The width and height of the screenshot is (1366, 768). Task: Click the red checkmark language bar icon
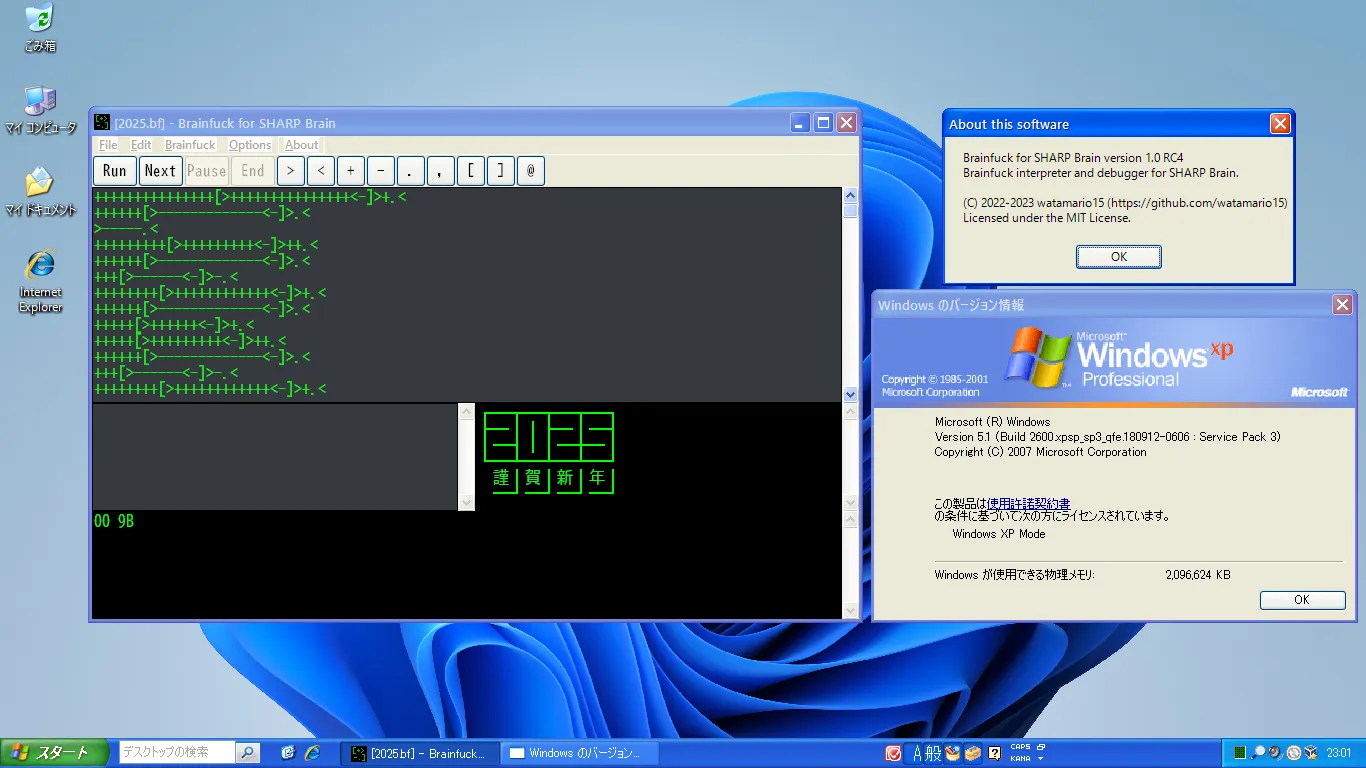894,753
